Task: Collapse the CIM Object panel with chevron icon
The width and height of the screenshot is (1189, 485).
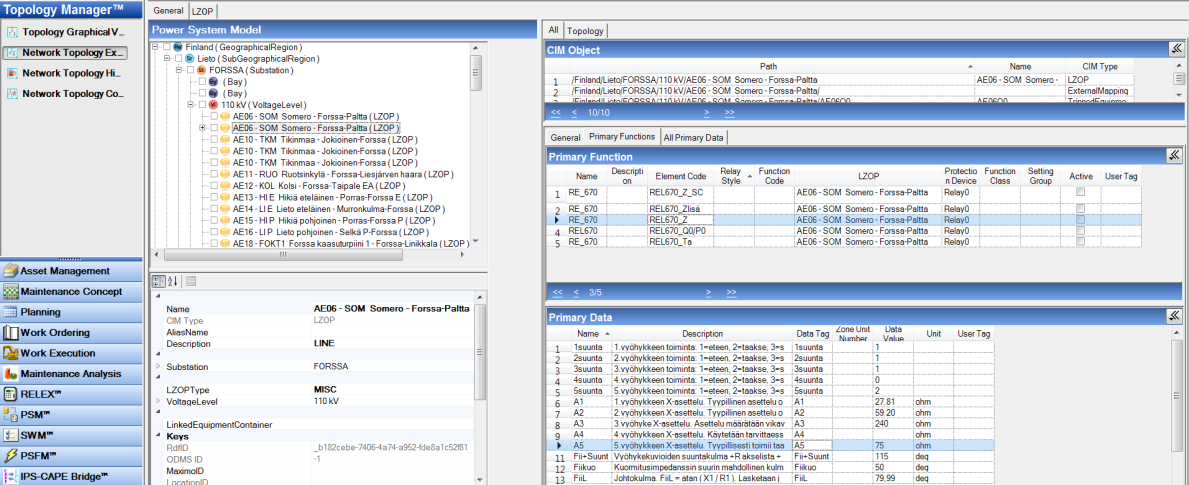Action: (x=1174, y=50)
